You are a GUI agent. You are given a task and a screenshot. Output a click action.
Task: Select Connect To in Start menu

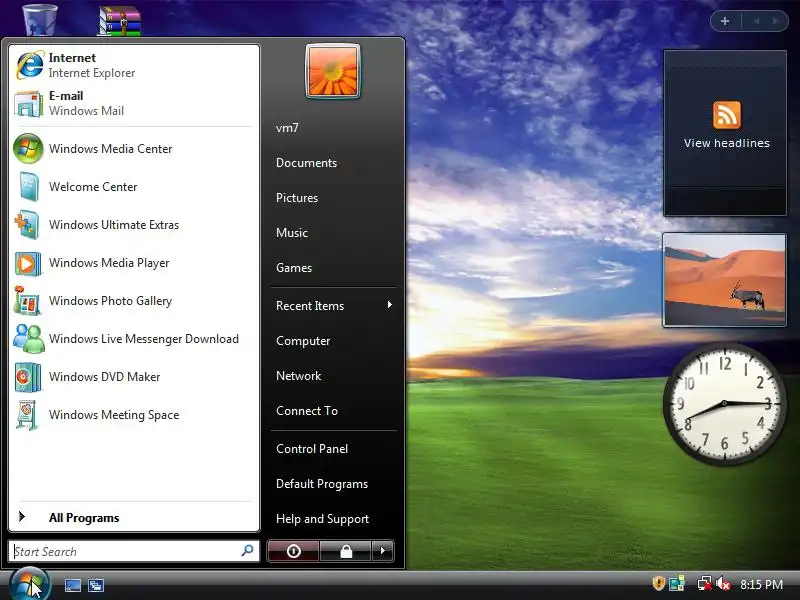(x=307, y=411)
